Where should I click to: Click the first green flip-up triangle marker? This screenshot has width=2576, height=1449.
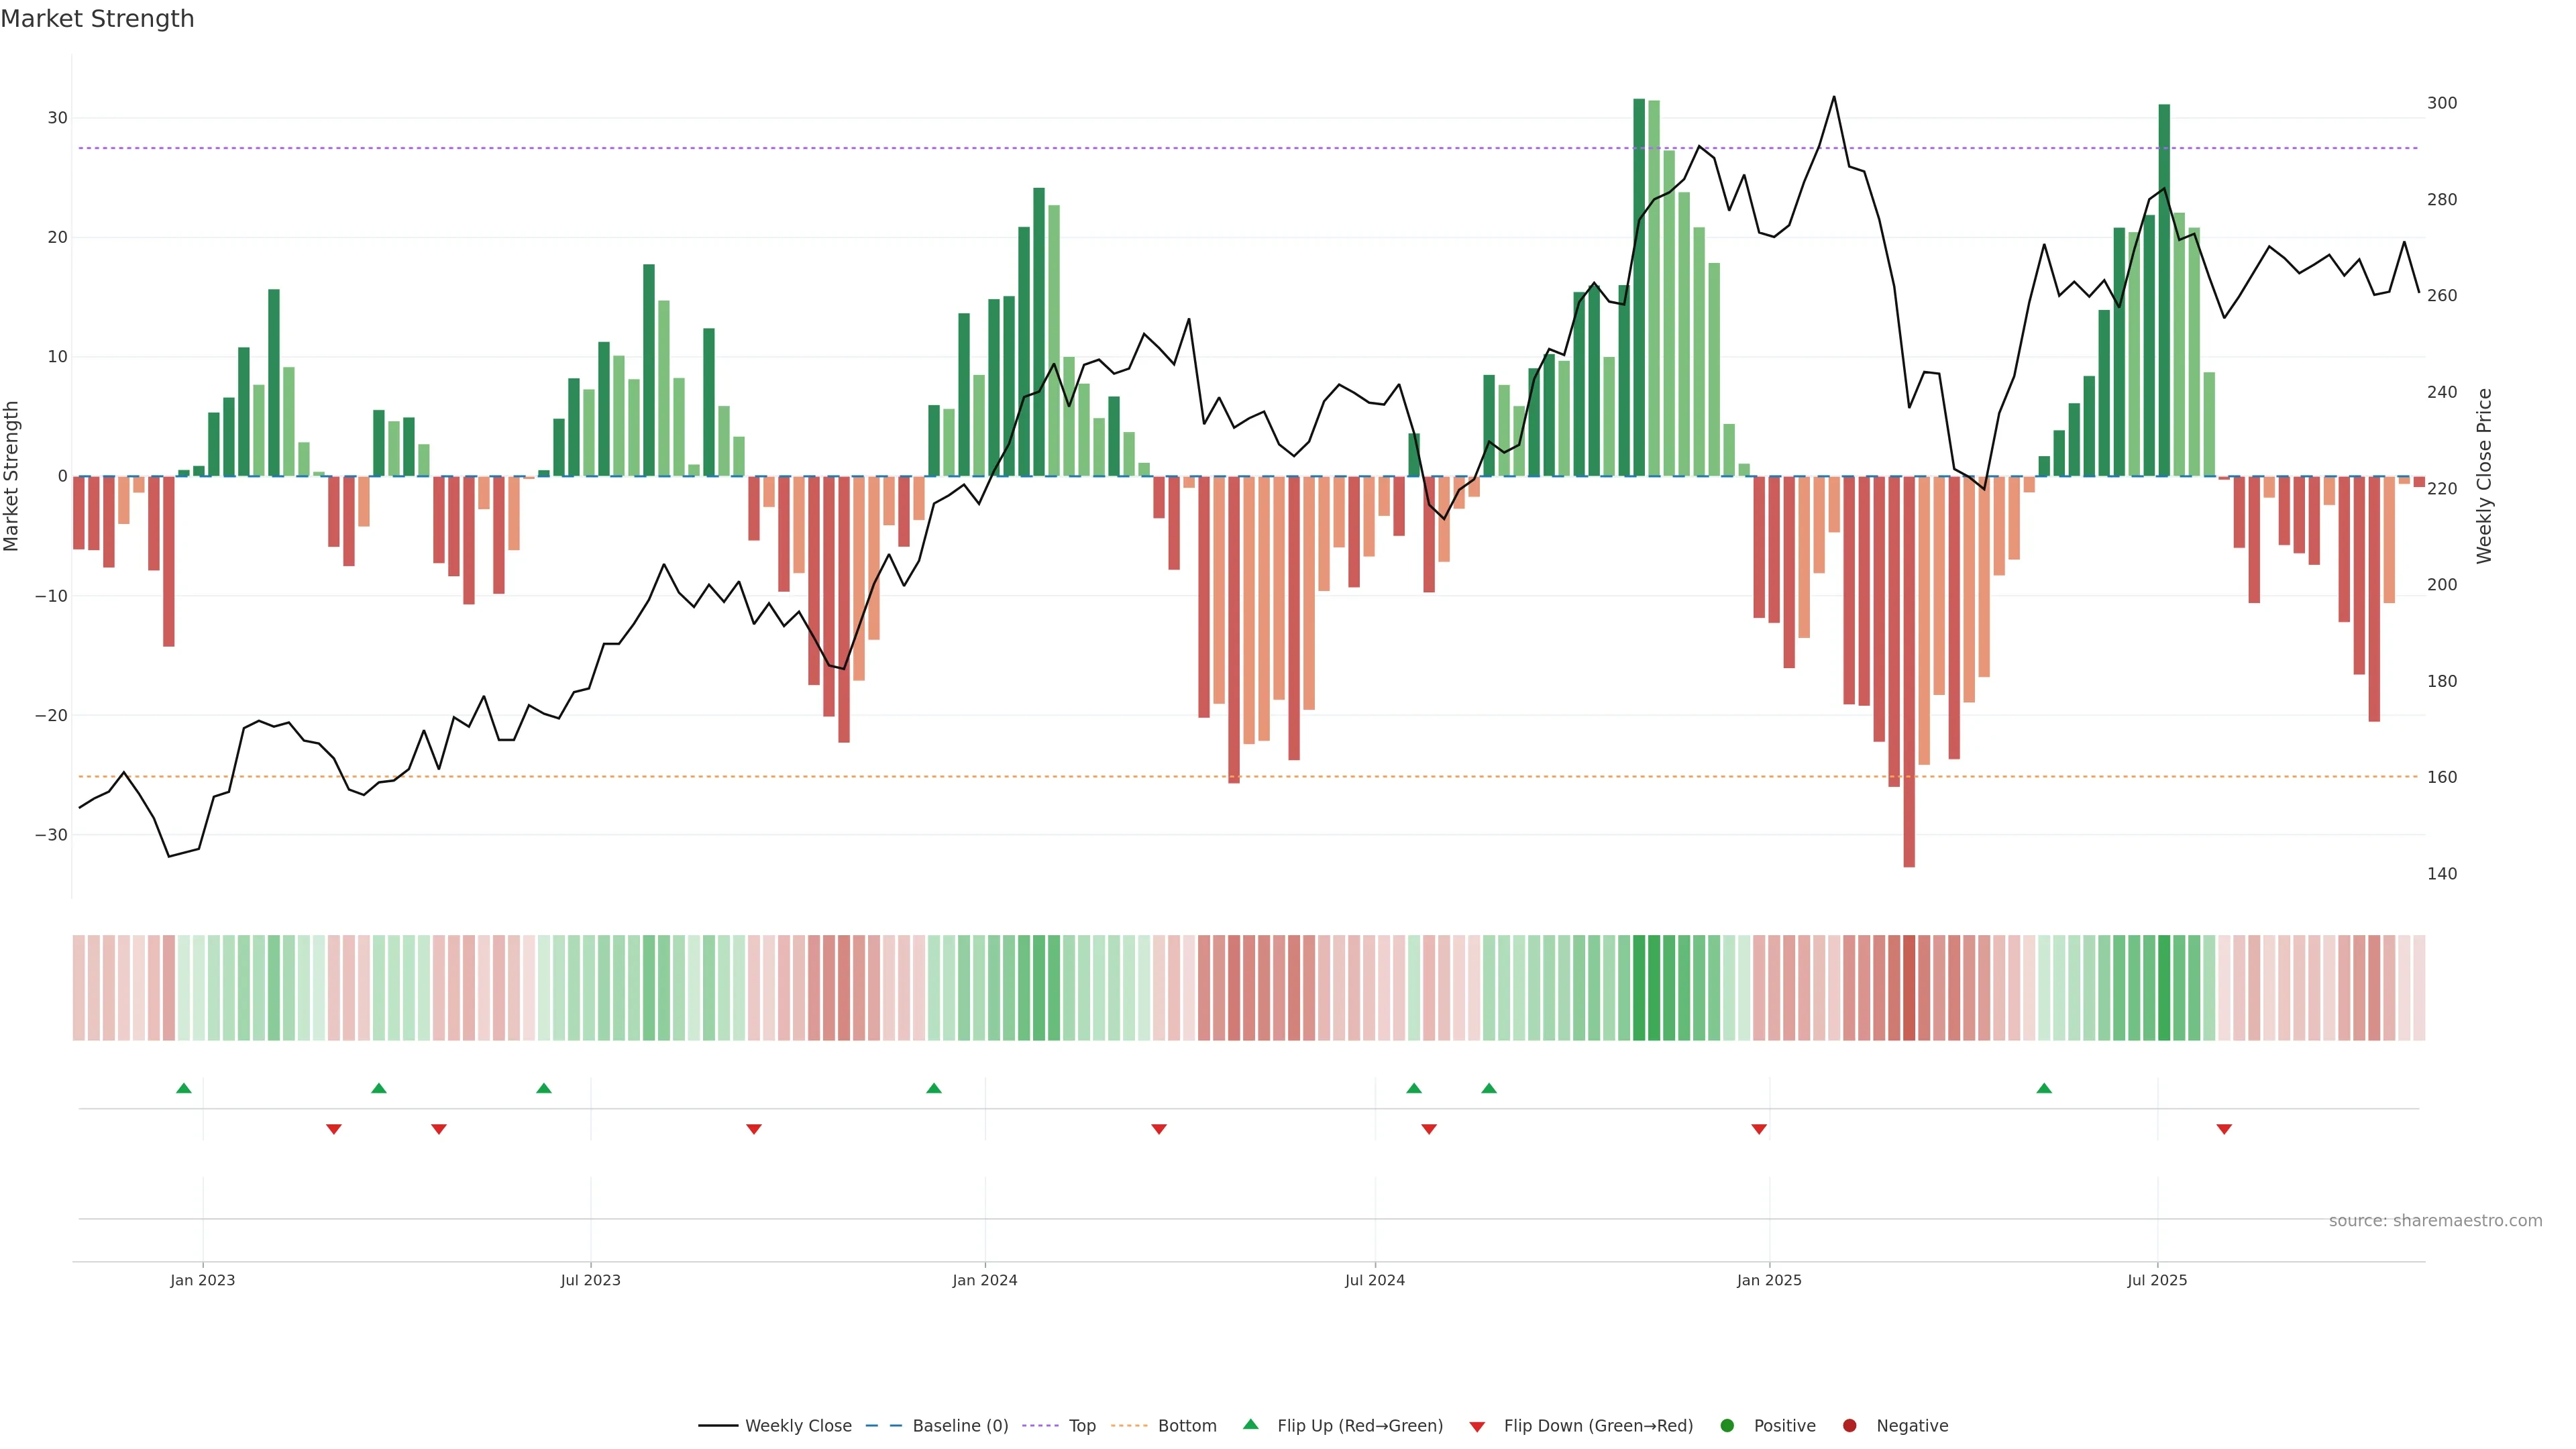(x=184, y=1088)
